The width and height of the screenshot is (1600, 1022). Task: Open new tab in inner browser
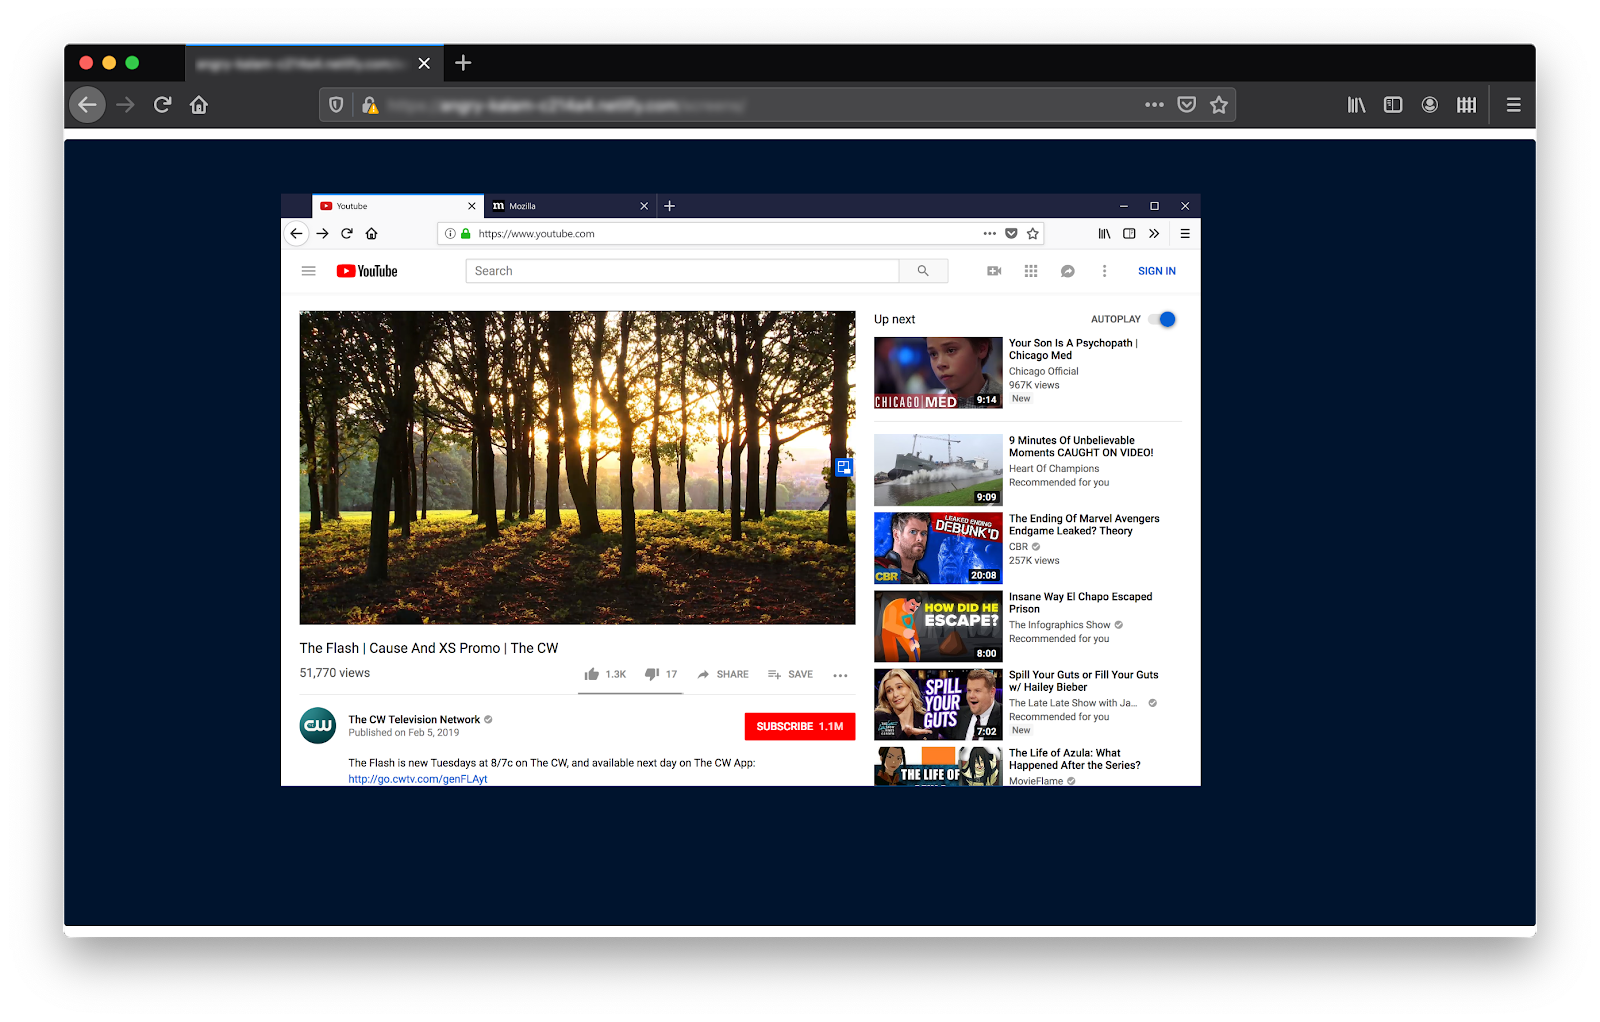pyautogui.click(x=670, y=206)
